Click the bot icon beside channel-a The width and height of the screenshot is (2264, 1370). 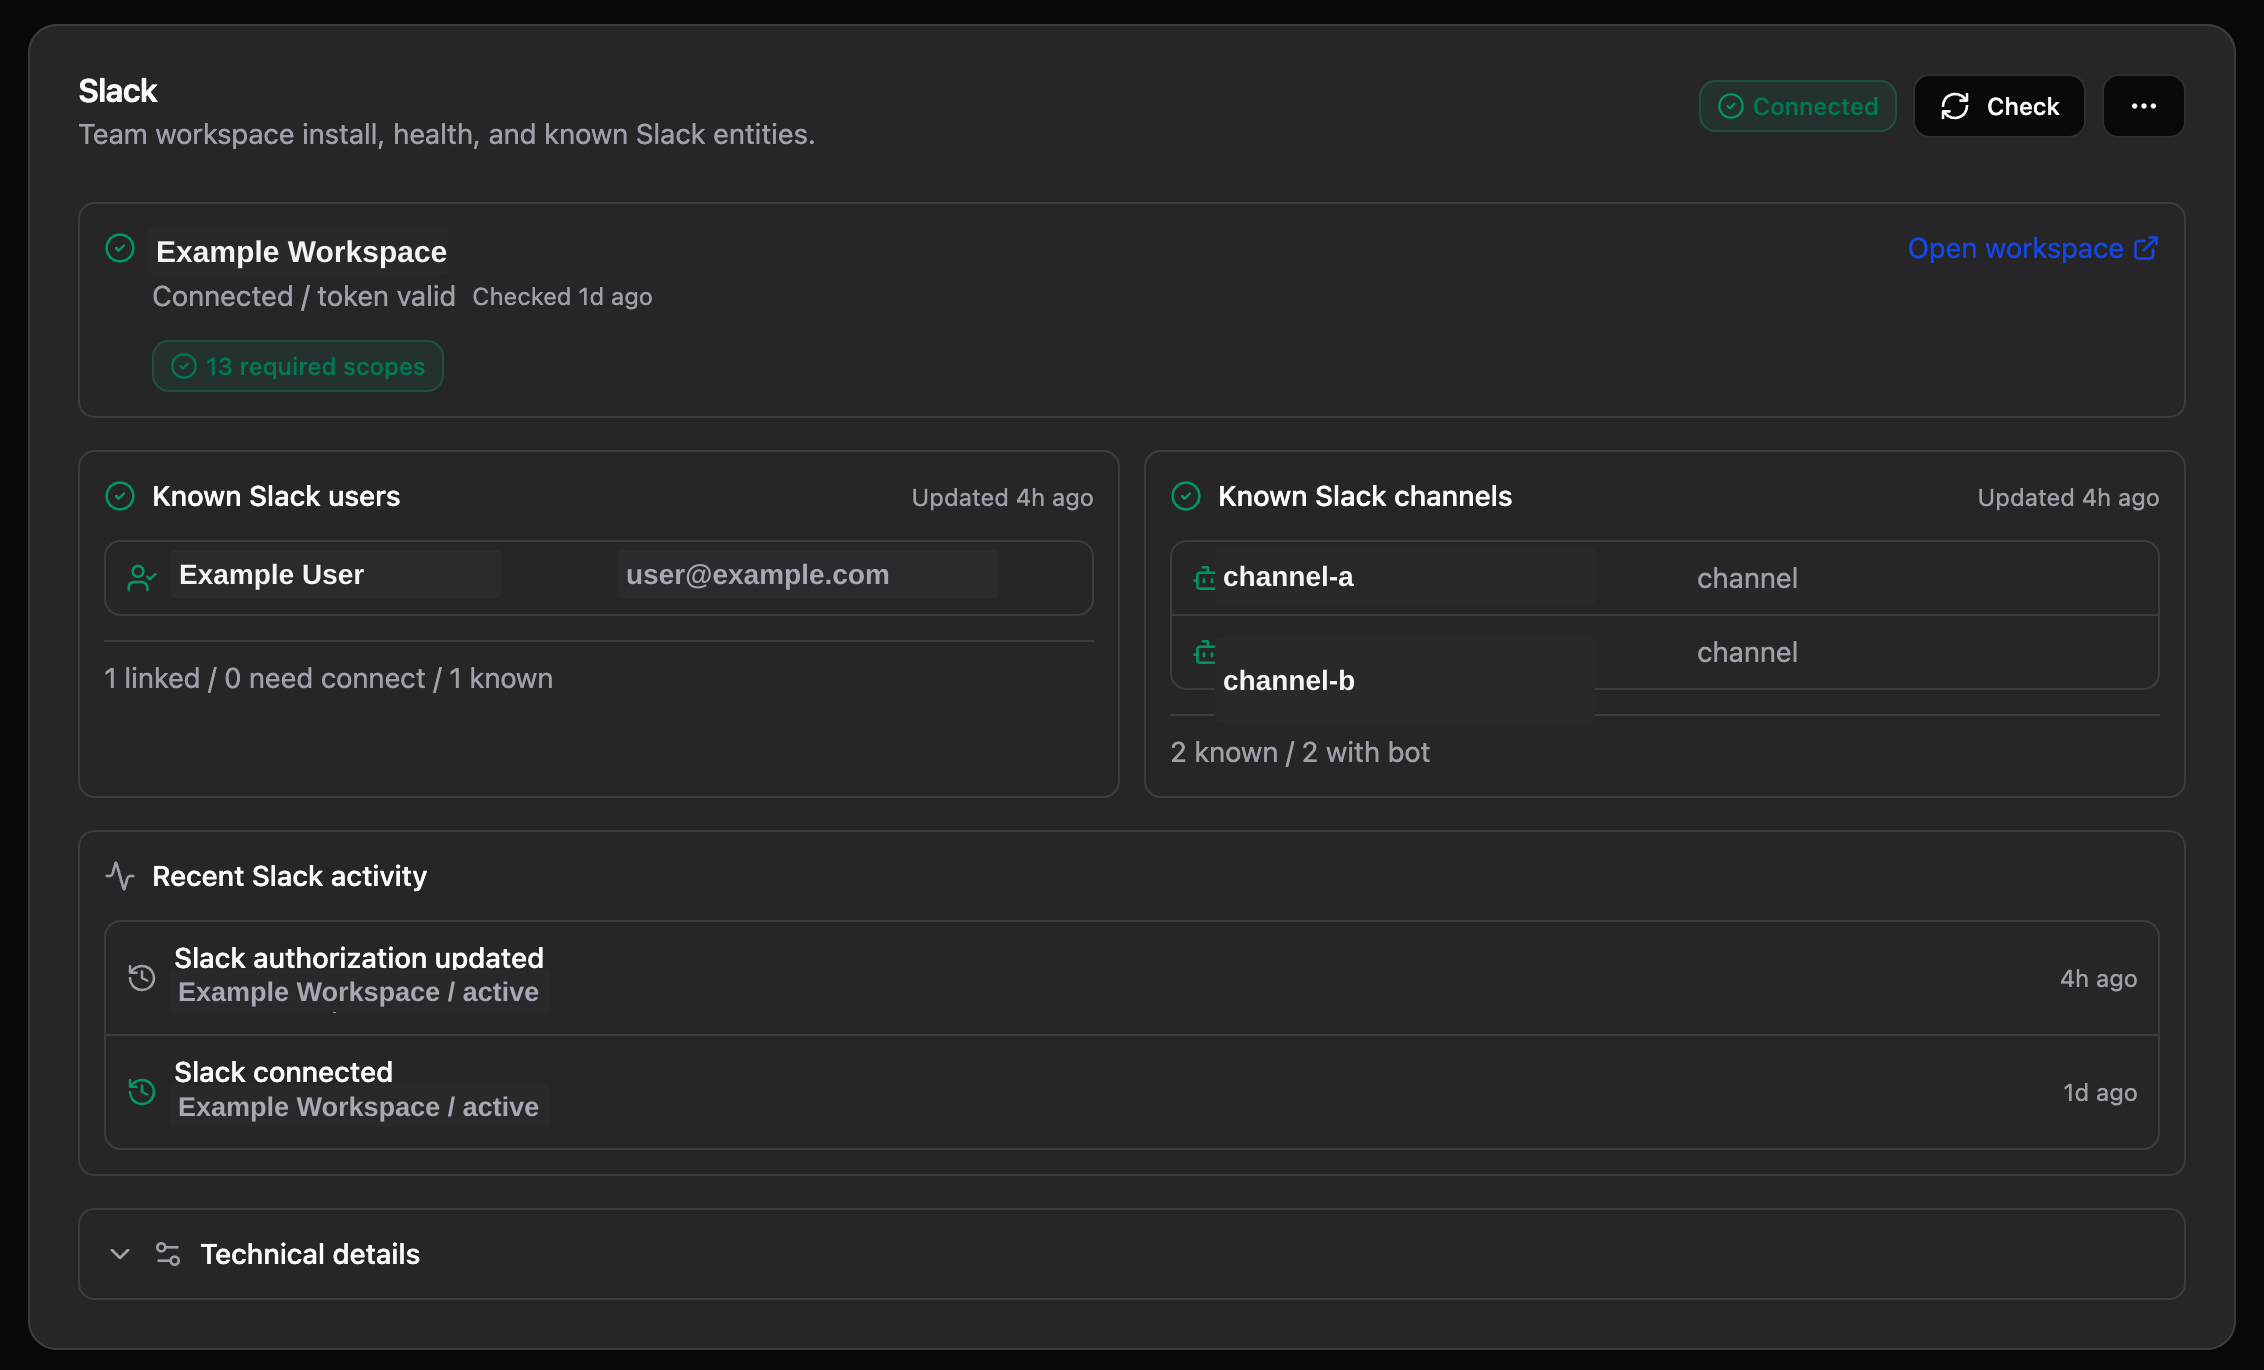1205,578
